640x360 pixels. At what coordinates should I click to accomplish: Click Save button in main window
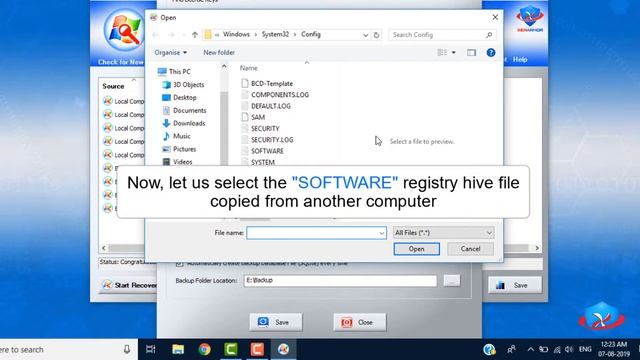[x=515, y=285]
